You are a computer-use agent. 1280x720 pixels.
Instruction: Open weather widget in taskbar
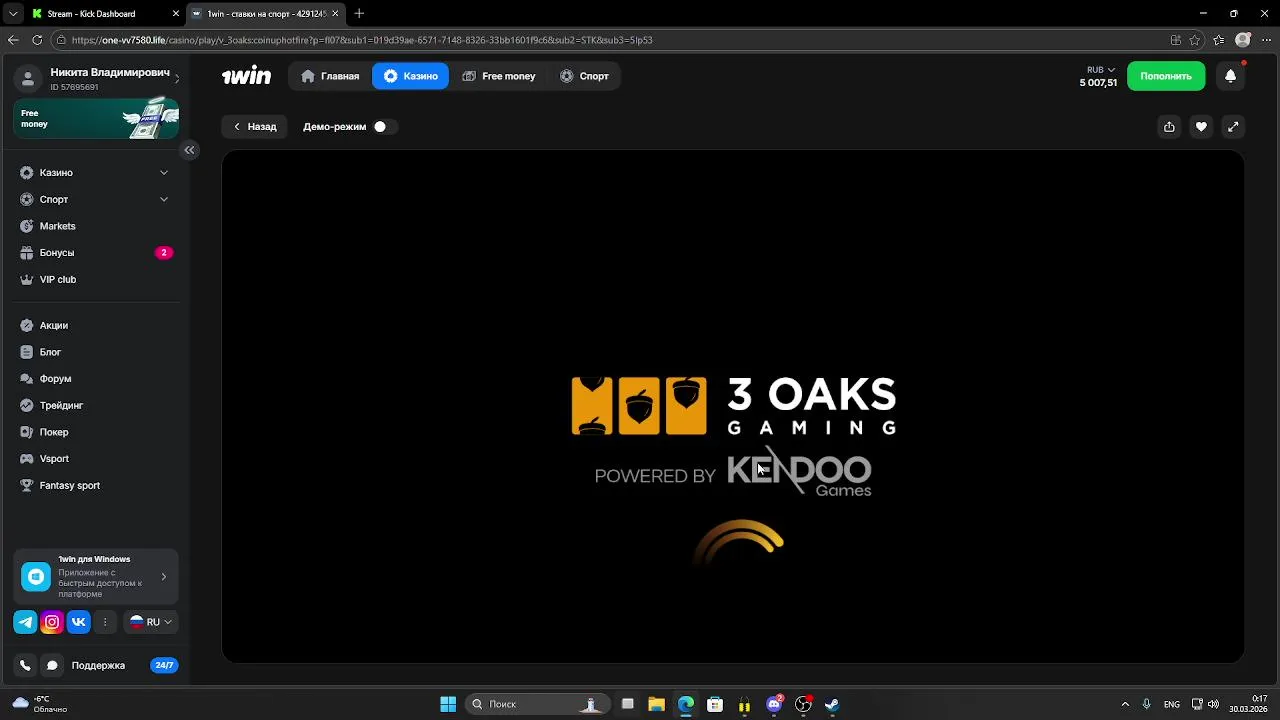(42, 704)
